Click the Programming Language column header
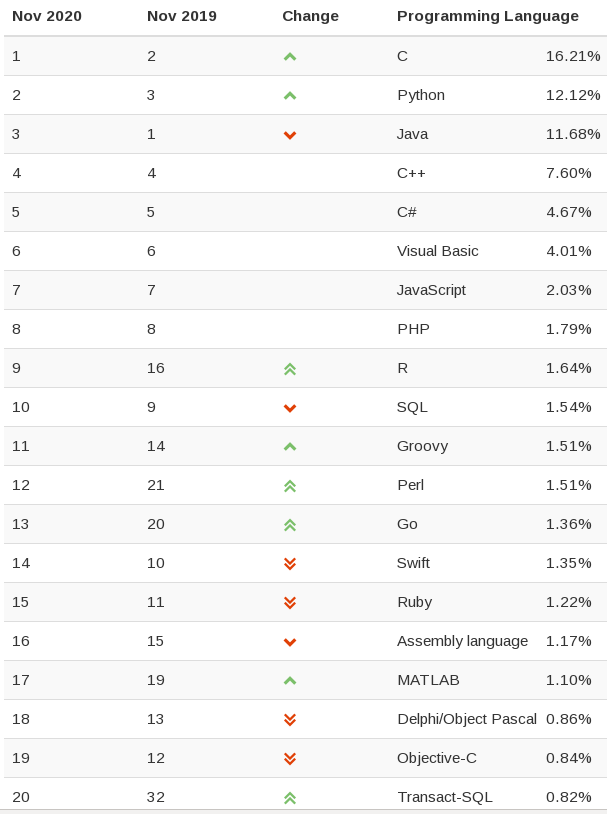The image size is (607, 814). pos(487,16)
